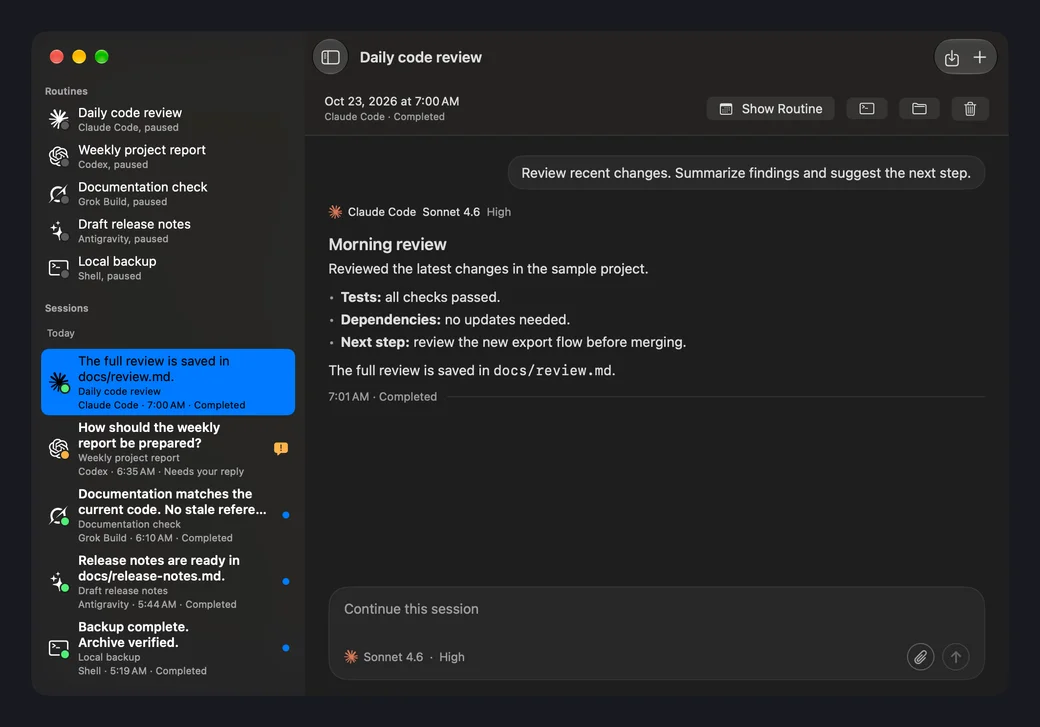The height and width of the screenshot is (727, 1040).
Task: Click 'Sonnet 4.6' label beside Claude Code author
Action: (x=451, y=212)
